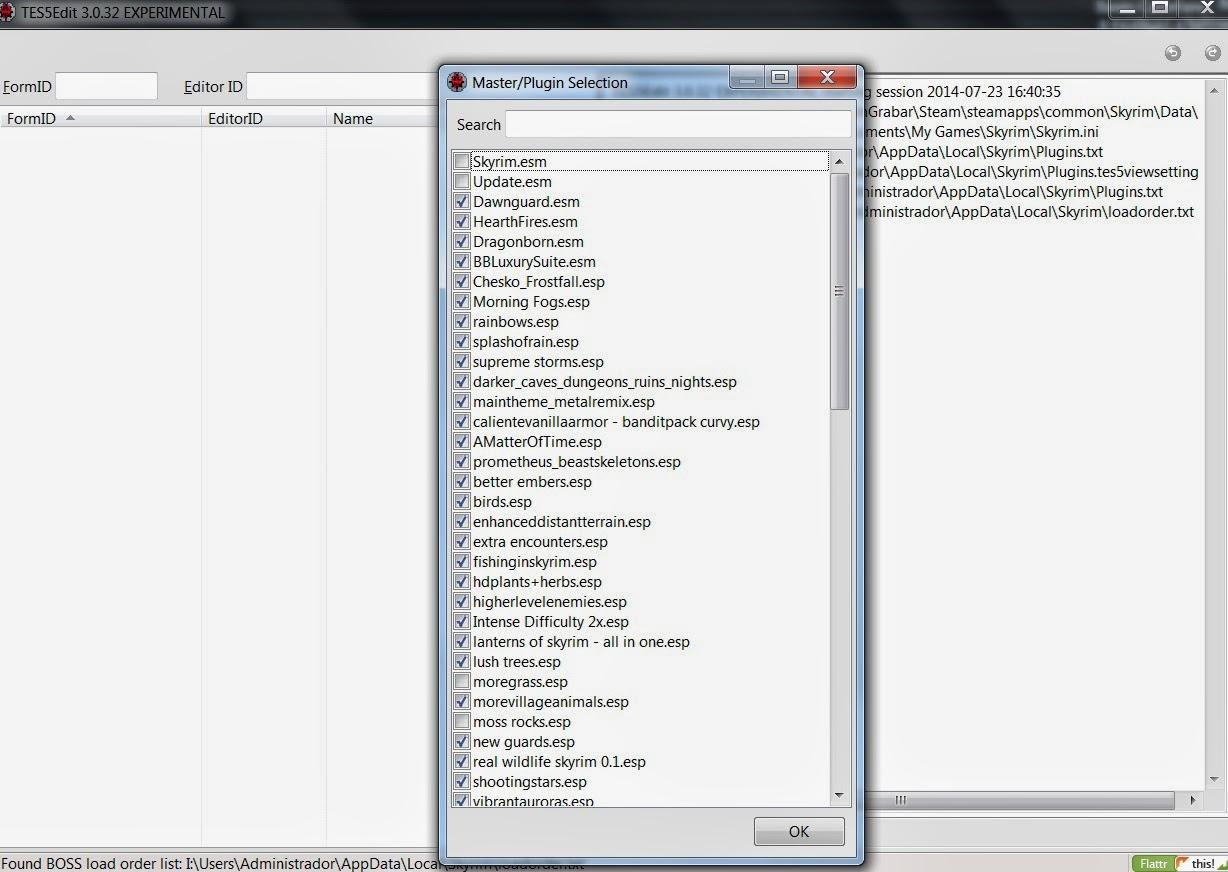Uncheck the Chesko_Frostfall.esp plugin

coord(461,282)
